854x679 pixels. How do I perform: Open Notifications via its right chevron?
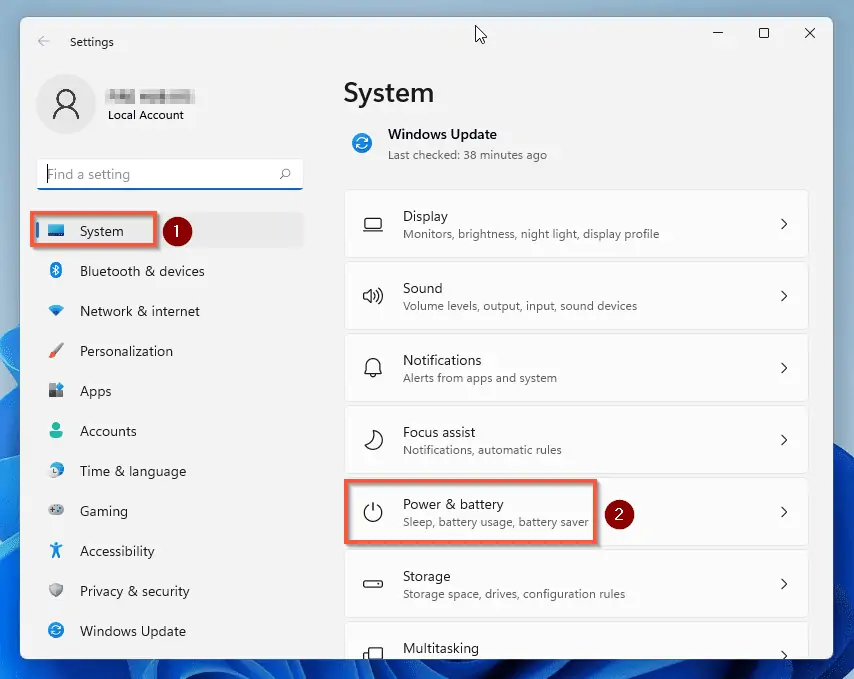784,368
